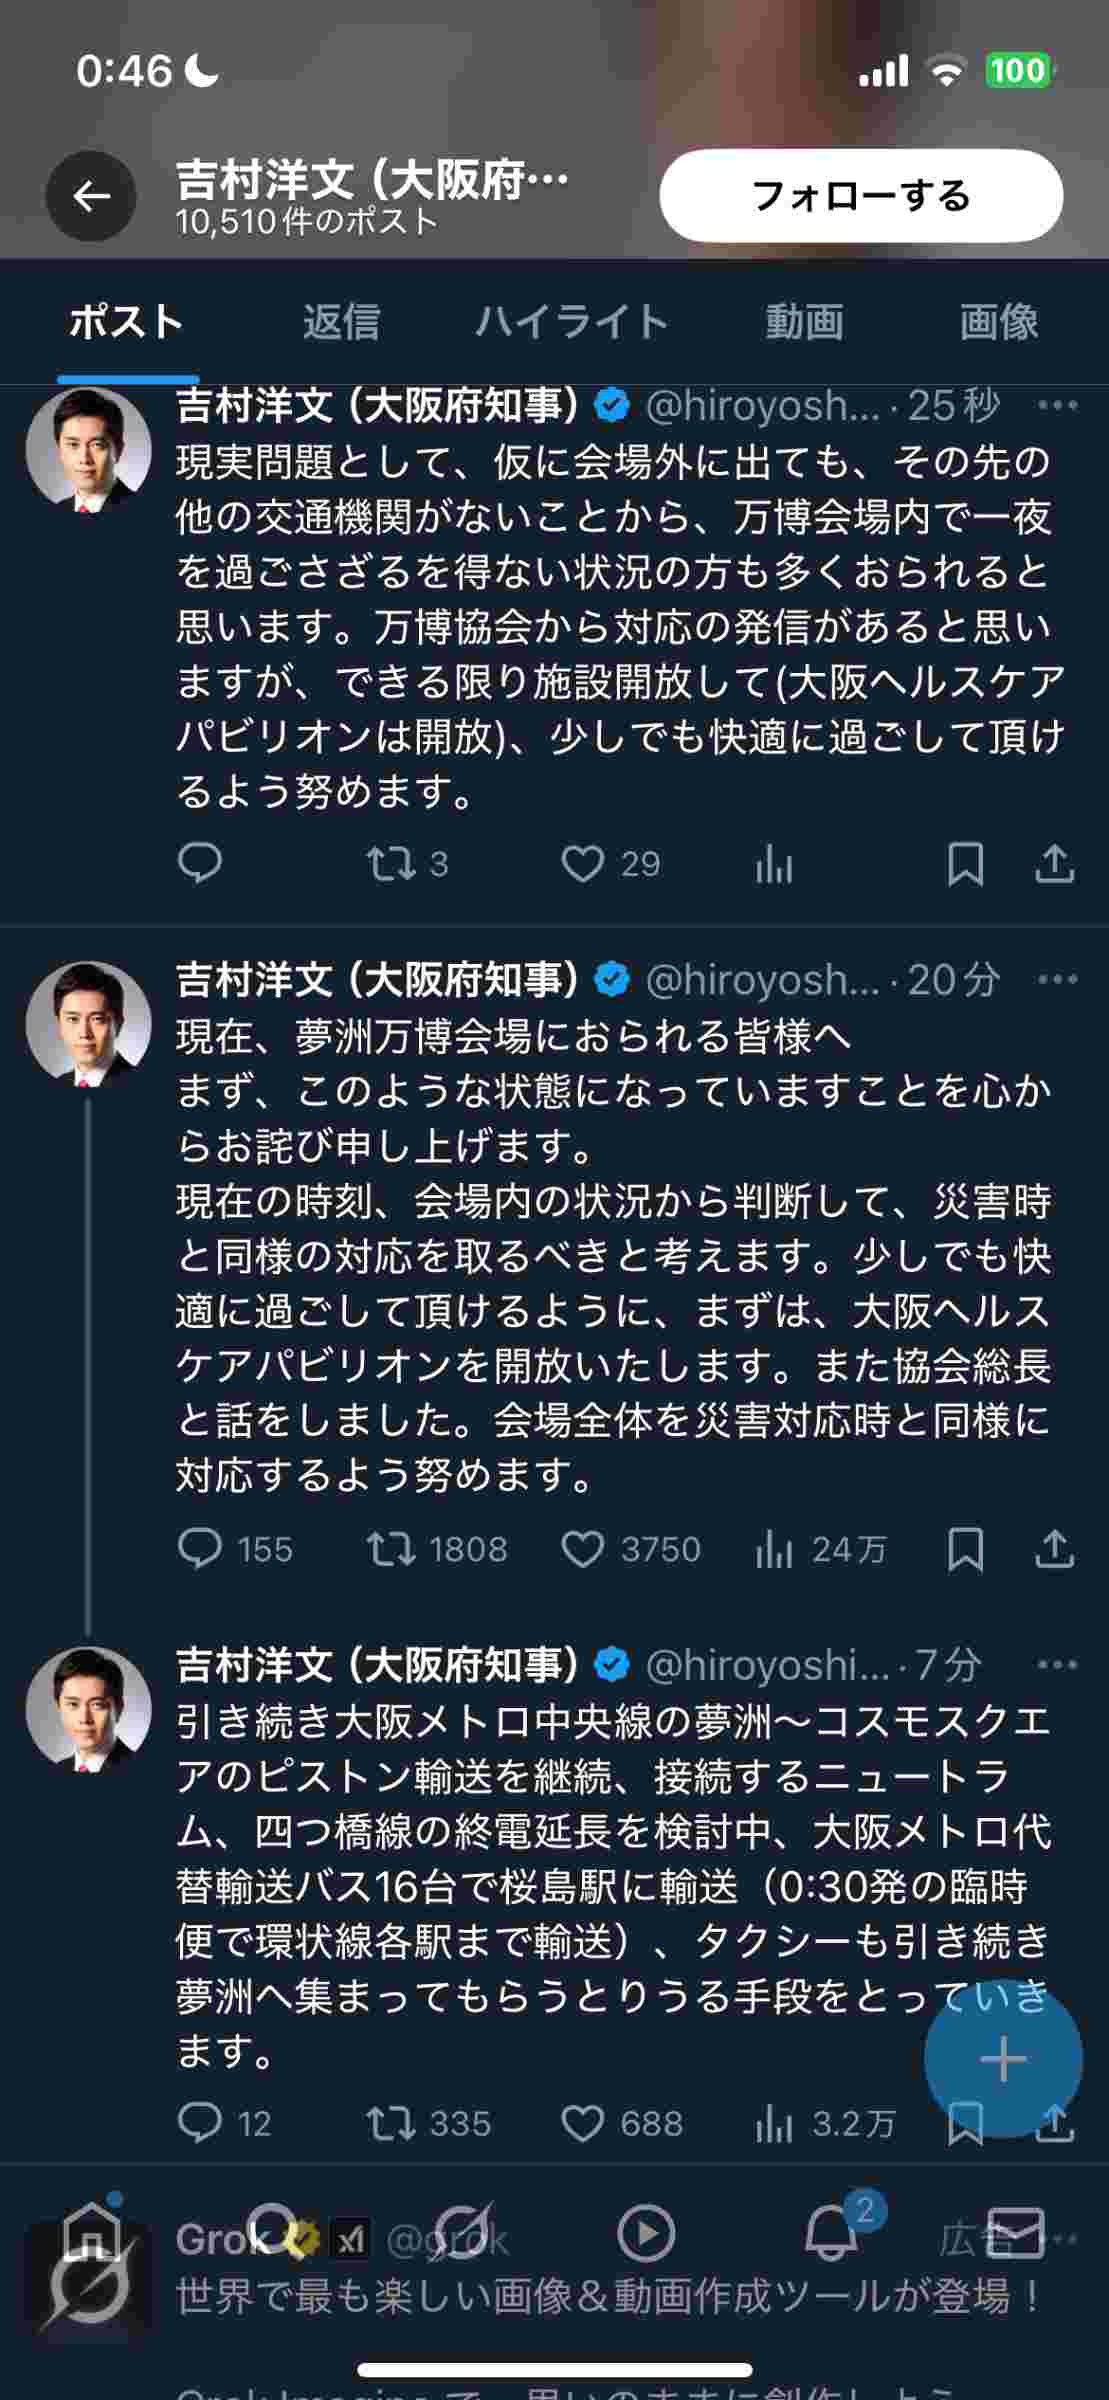The height and width of the screenshot is (2400, 1109).
Task: Share the post posted 25 seconds ago
Action: [x=1054, y=864]
